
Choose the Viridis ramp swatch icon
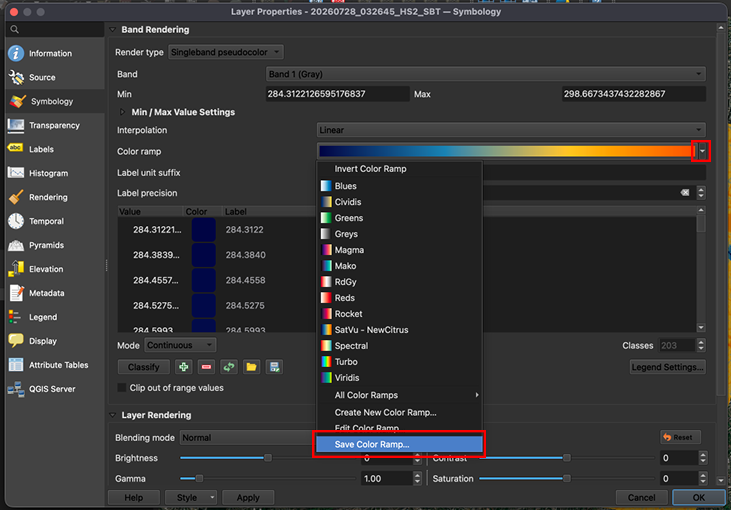[x=326, y=377]
